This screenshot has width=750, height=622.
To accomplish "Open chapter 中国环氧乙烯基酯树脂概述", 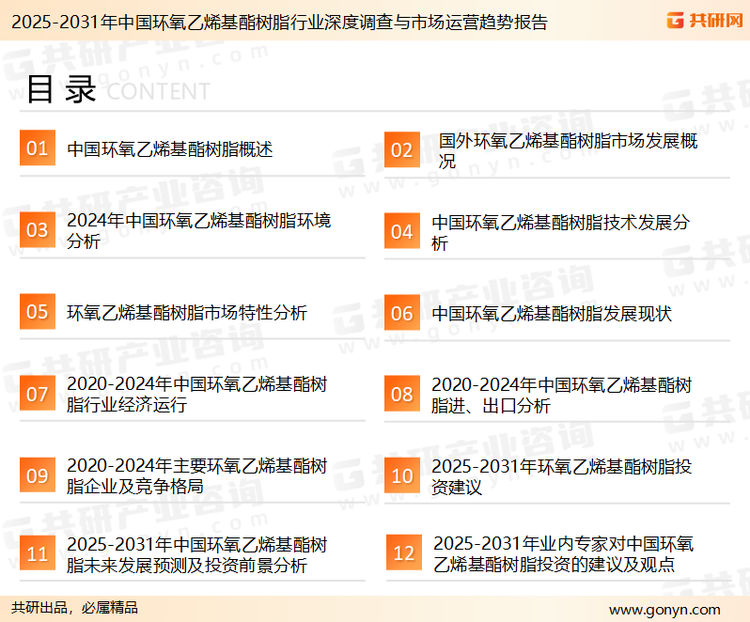I will click(x=170, y=149).
